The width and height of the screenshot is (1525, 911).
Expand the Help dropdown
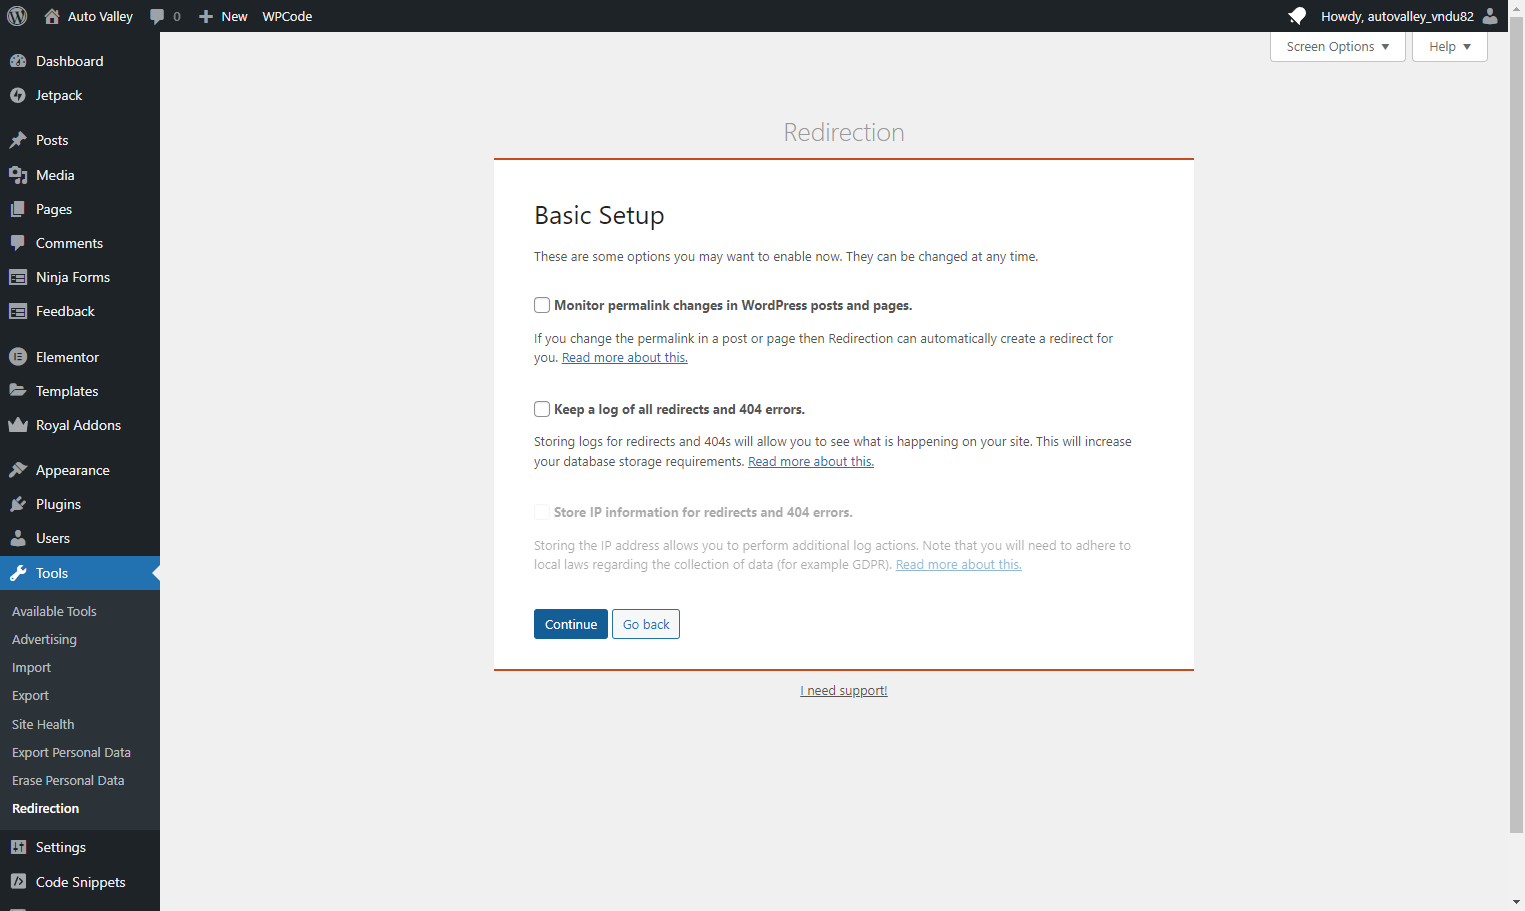pyautogui.click(x=1450, y=47)
